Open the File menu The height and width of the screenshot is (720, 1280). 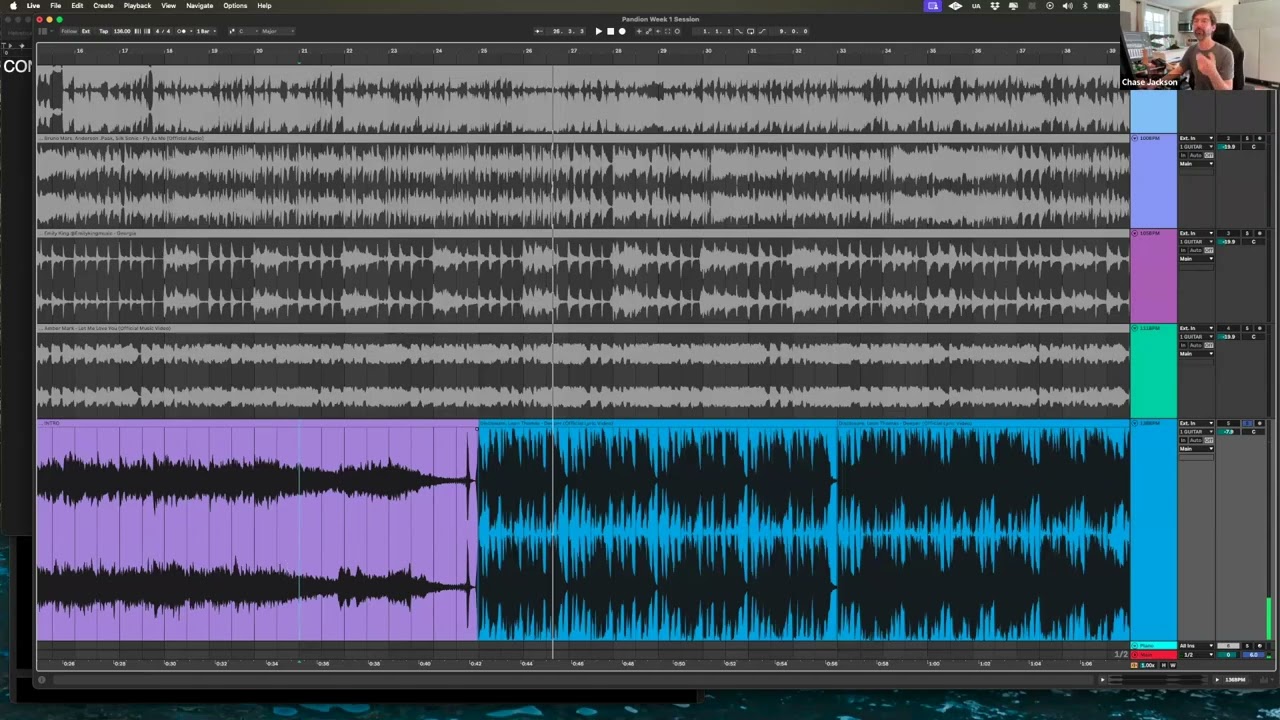[55, 6]
